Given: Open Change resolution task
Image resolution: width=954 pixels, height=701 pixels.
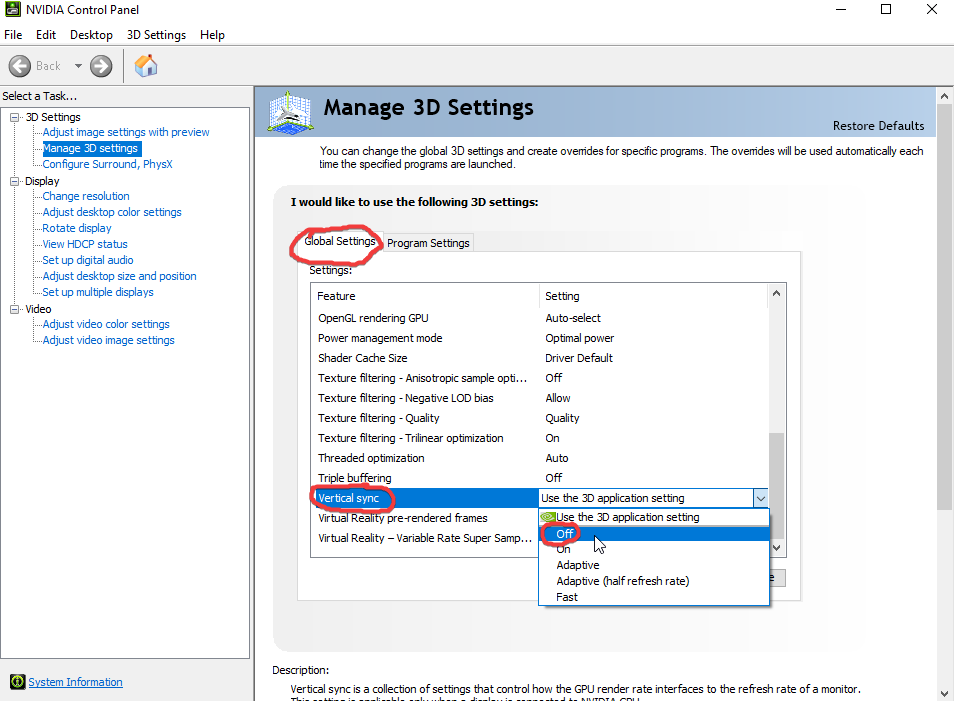Looking at the screenshot, I should [86, 196].
